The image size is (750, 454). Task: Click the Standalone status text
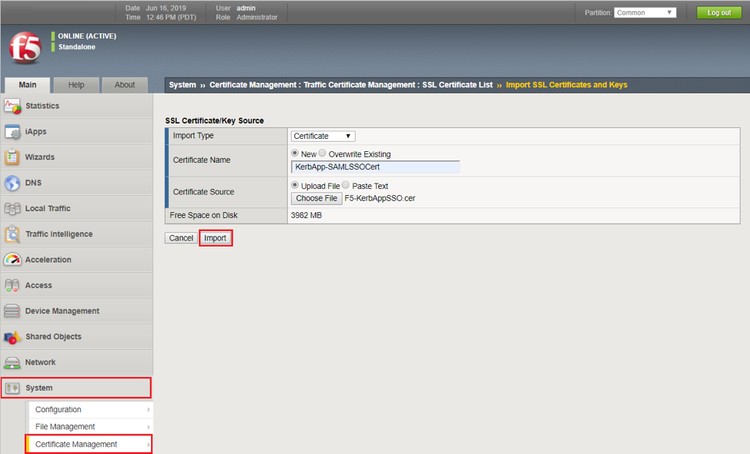(x=77, y=47)
